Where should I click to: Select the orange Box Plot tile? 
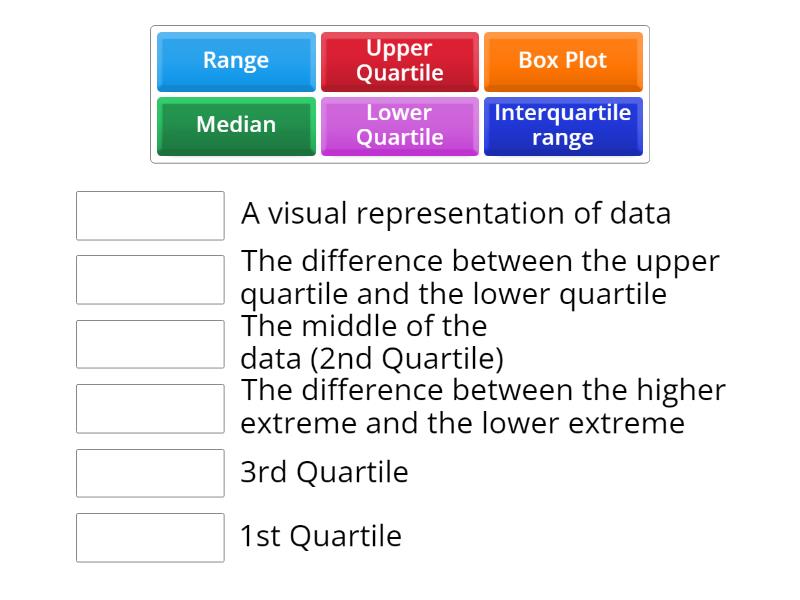pyautogui.click(x=563, y=62)
